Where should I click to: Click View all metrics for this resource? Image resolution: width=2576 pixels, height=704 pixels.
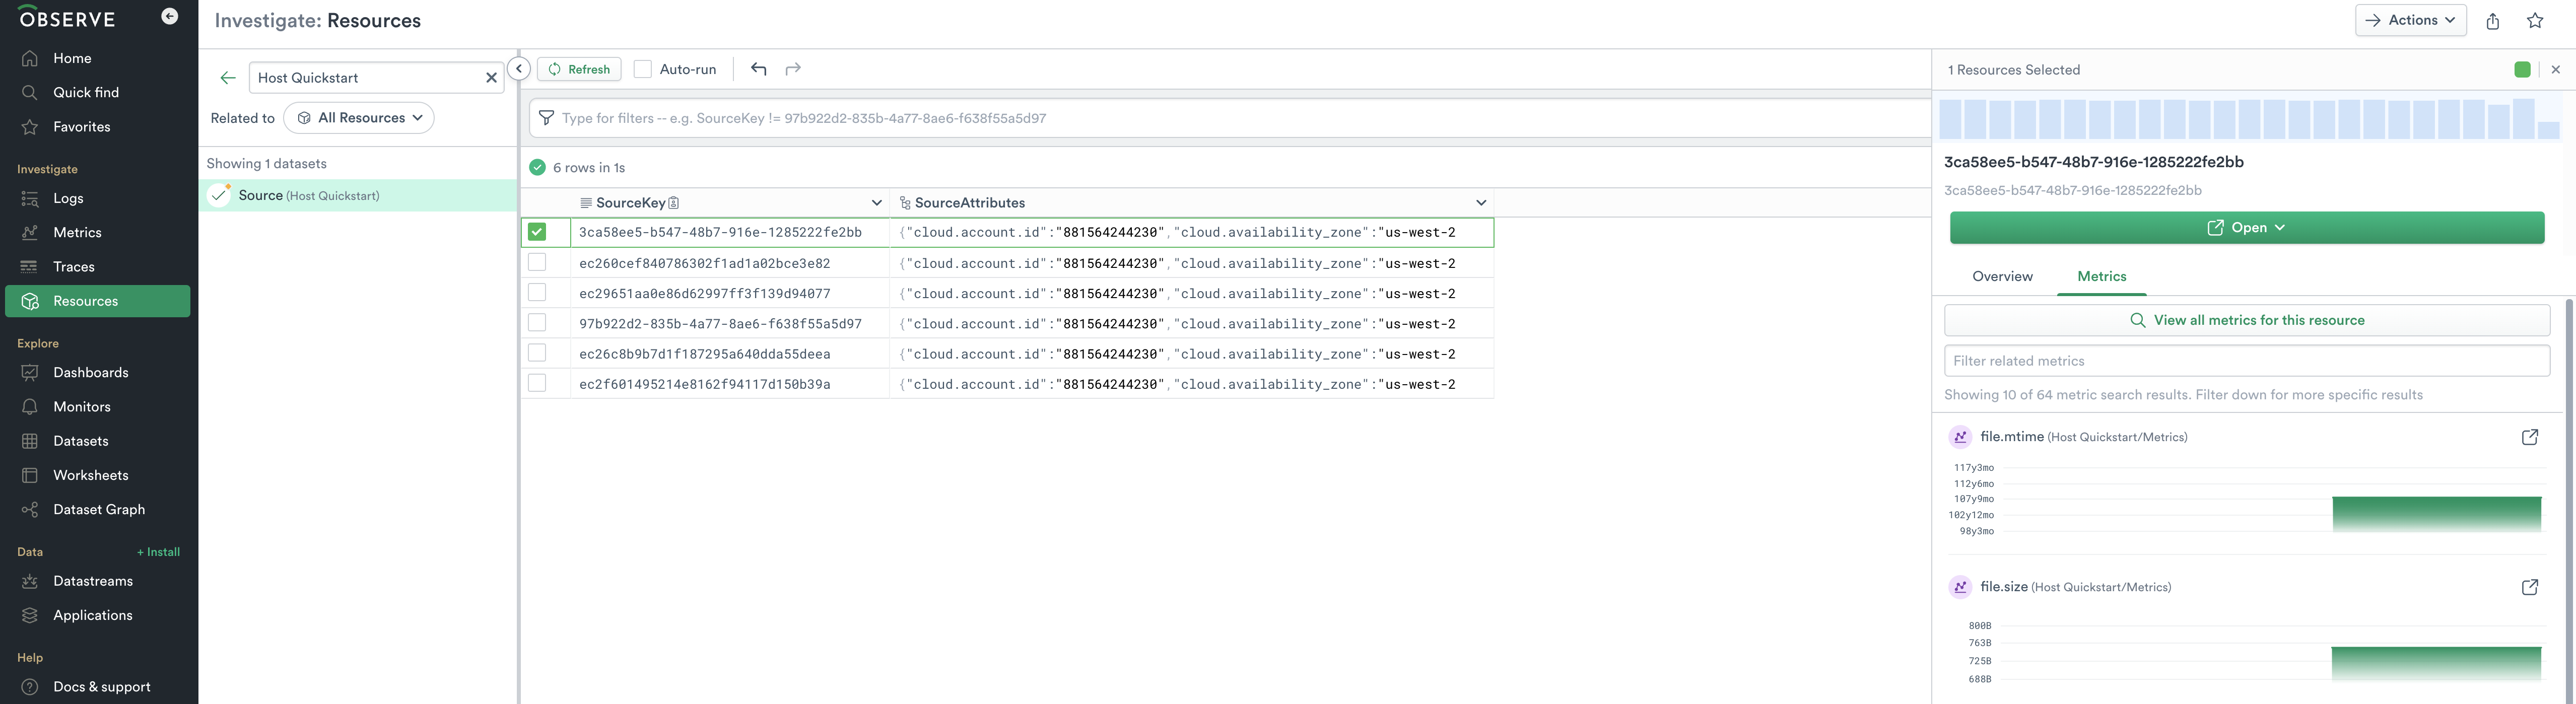[x=2246, y=321]
